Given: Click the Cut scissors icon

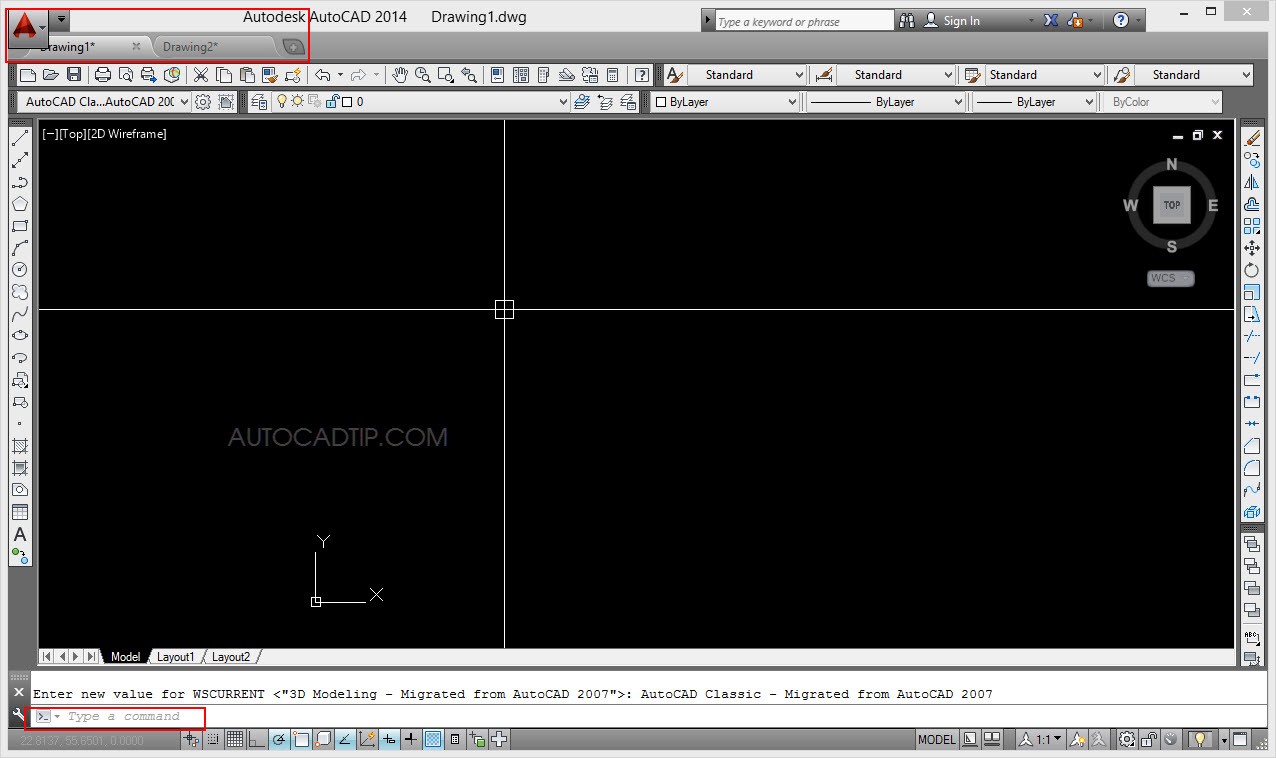Looking at the screenshot, I should [x=201, y=75].
